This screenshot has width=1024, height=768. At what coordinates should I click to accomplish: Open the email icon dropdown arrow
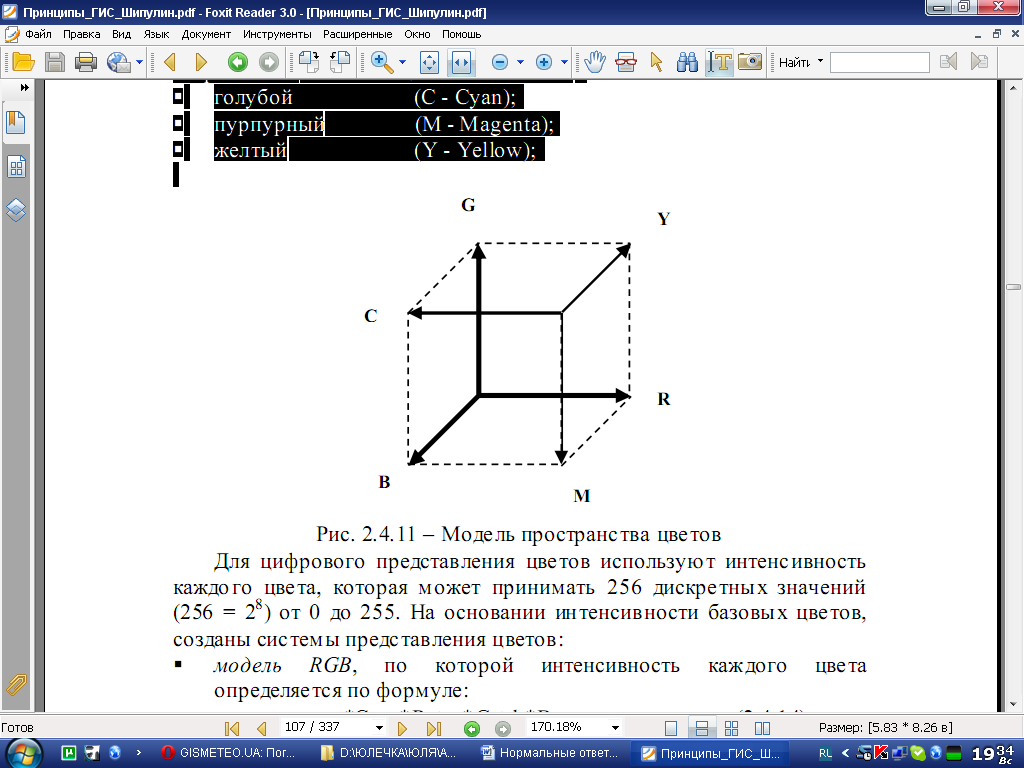pyautogui.click(x=139, y=63)
